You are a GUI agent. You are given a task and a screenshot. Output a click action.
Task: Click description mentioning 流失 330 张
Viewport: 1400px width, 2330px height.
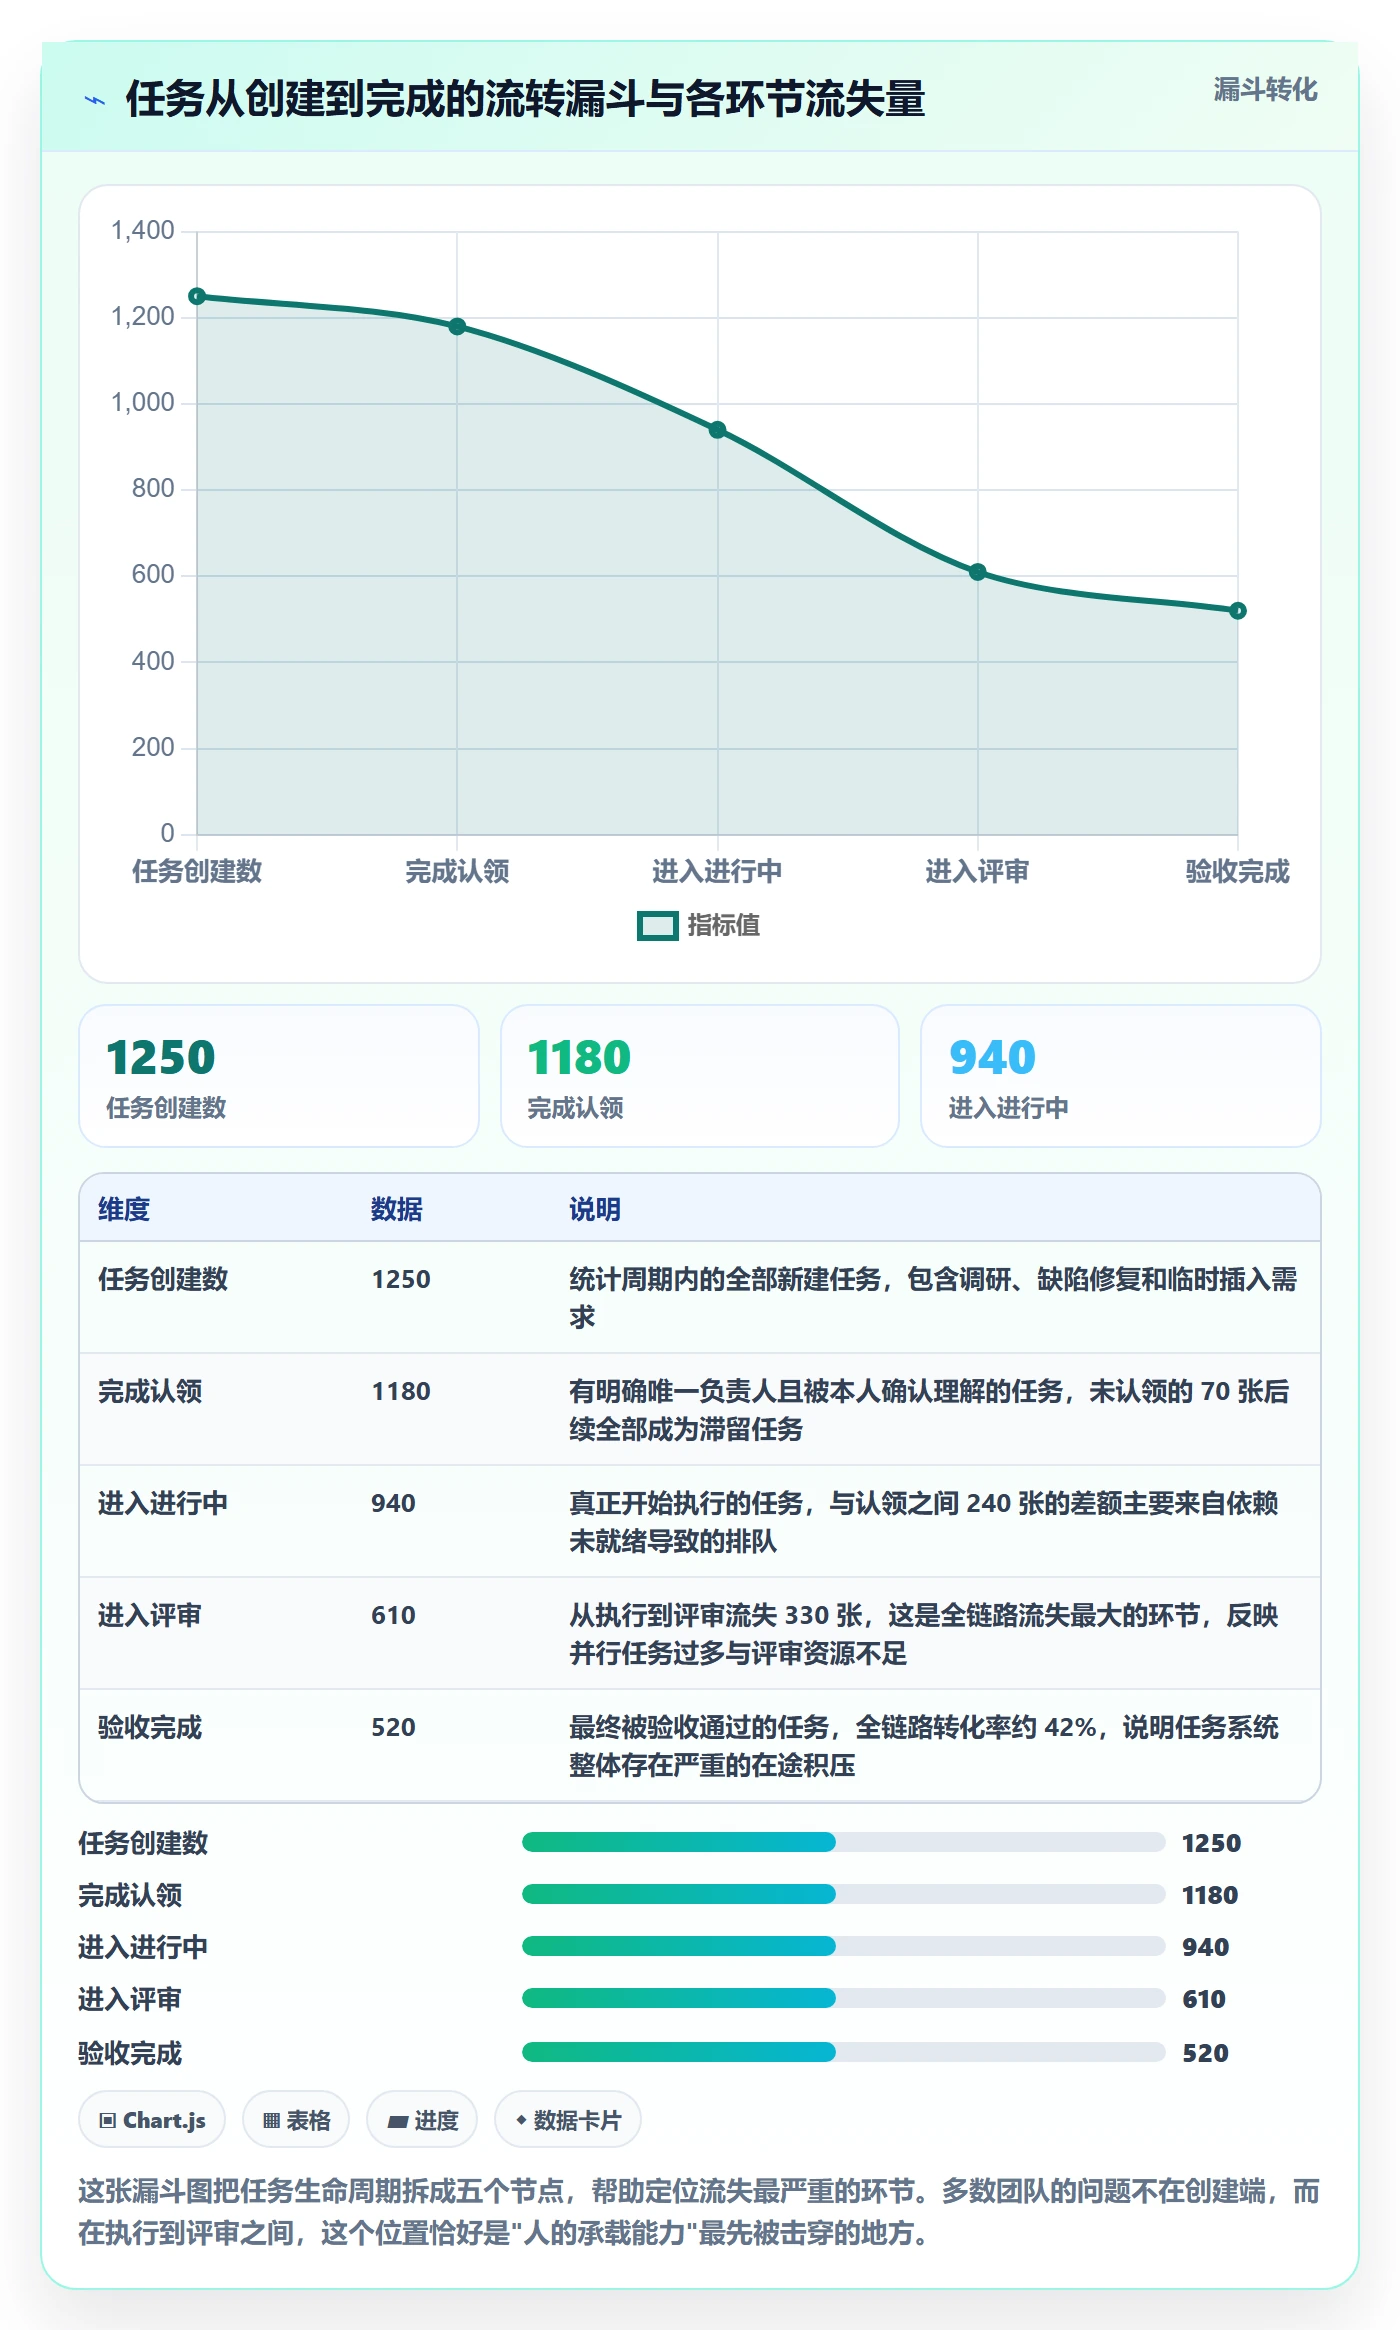pyautogui.click(x=924, y=1634)
